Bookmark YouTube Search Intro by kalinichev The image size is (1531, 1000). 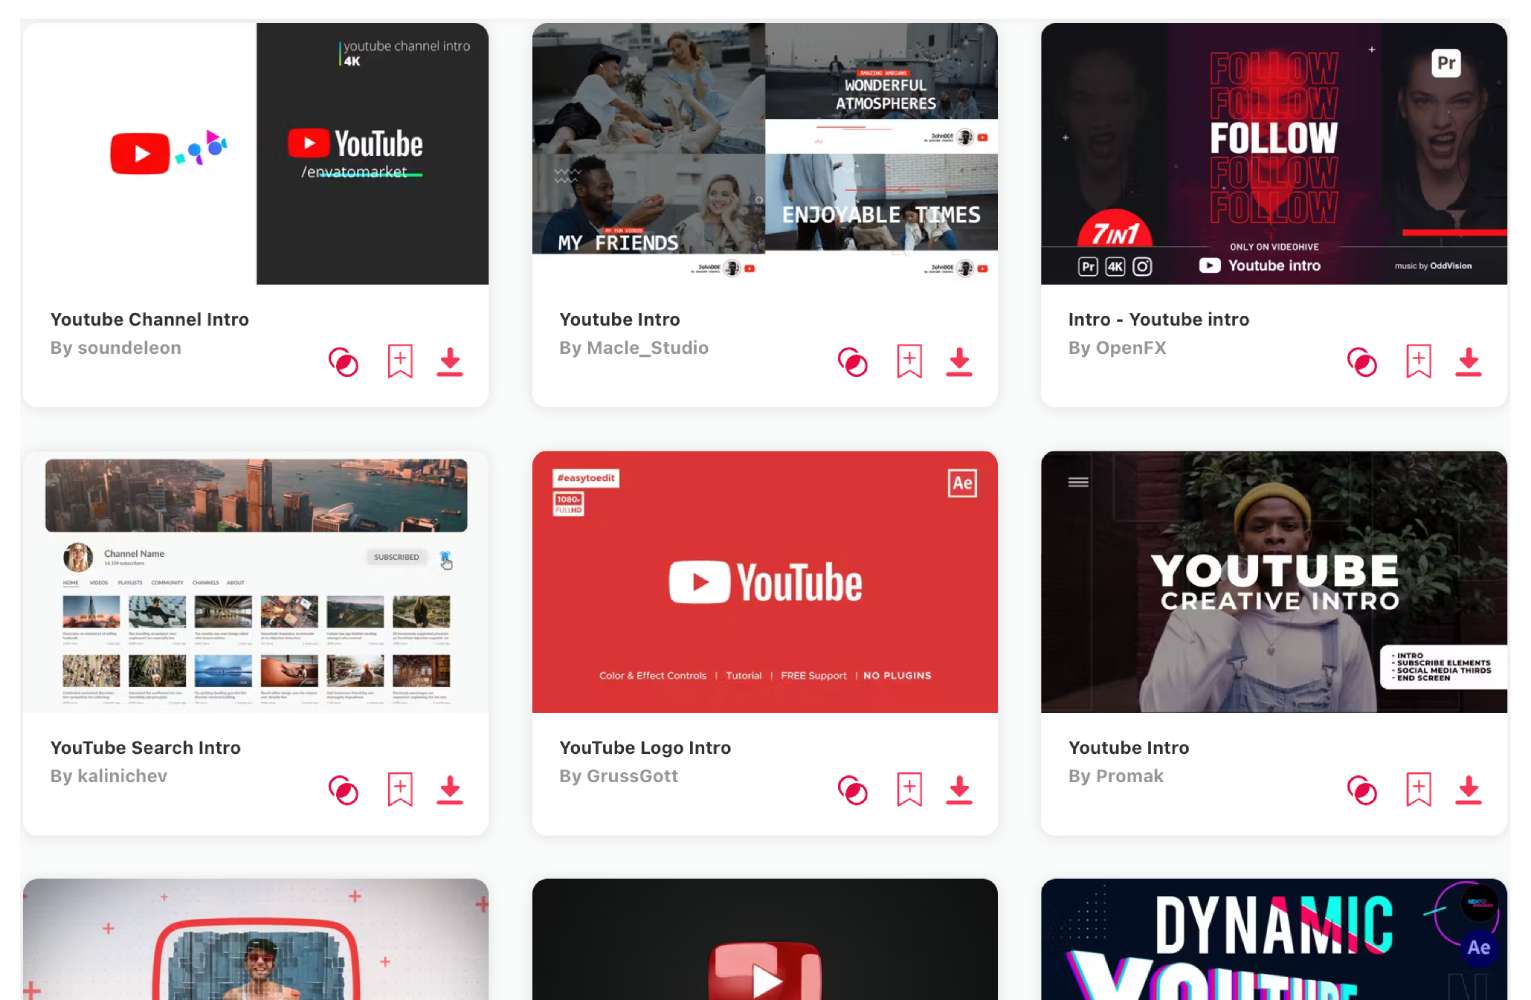tap(400, 789)
